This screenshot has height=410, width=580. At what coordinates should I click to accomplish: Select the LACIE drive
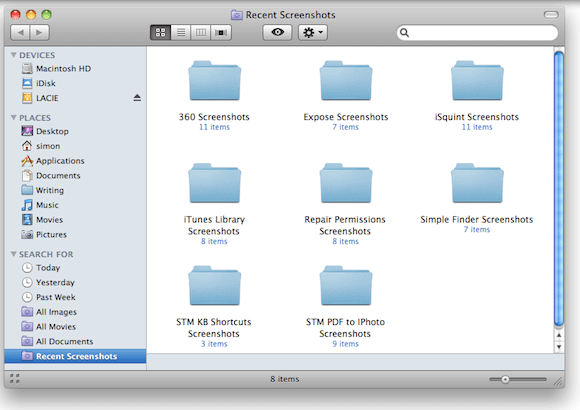pos(75,98)
